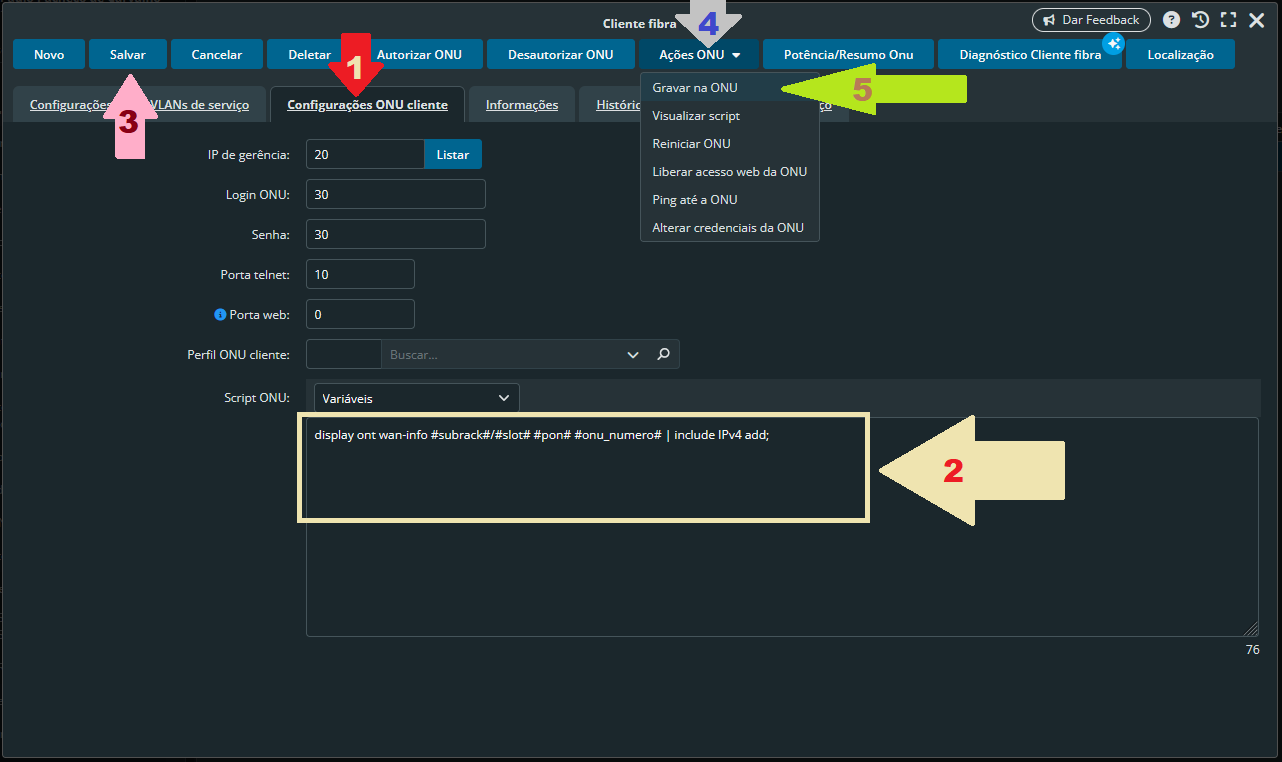
Task: Switch to the Informações tab
Action: pos(521,105)
